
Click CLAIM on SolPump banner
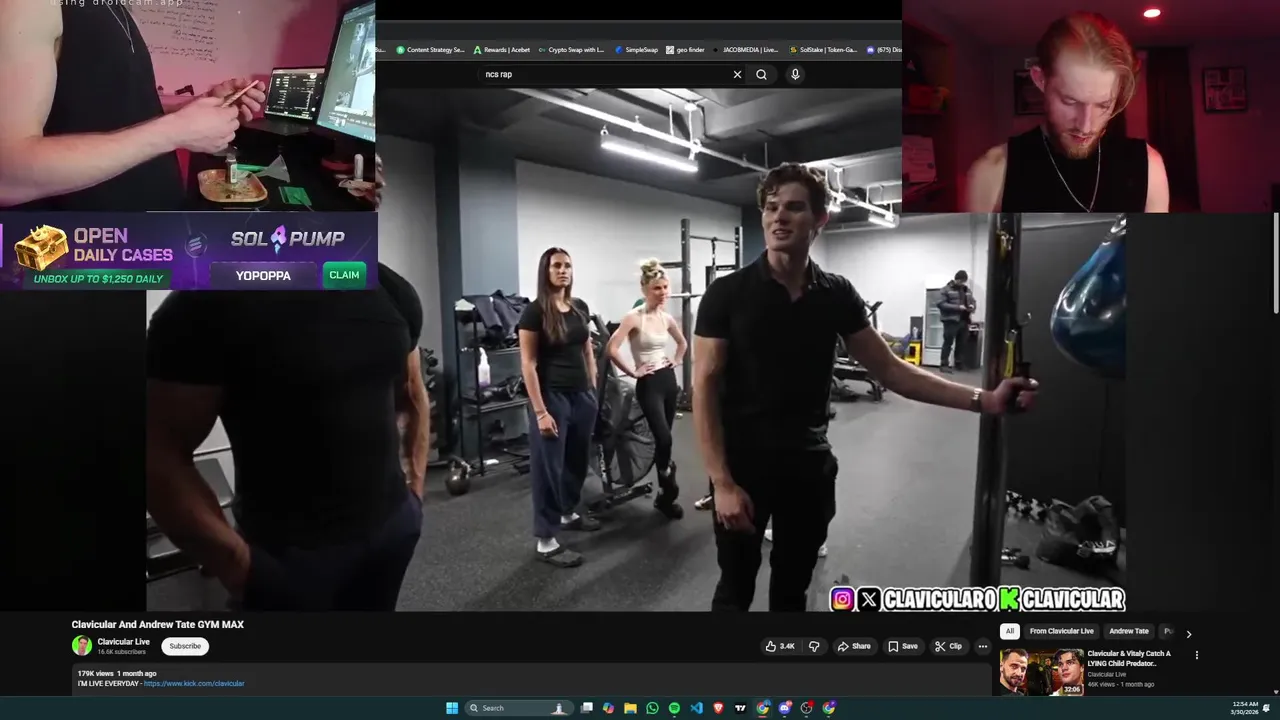[344, 275]
